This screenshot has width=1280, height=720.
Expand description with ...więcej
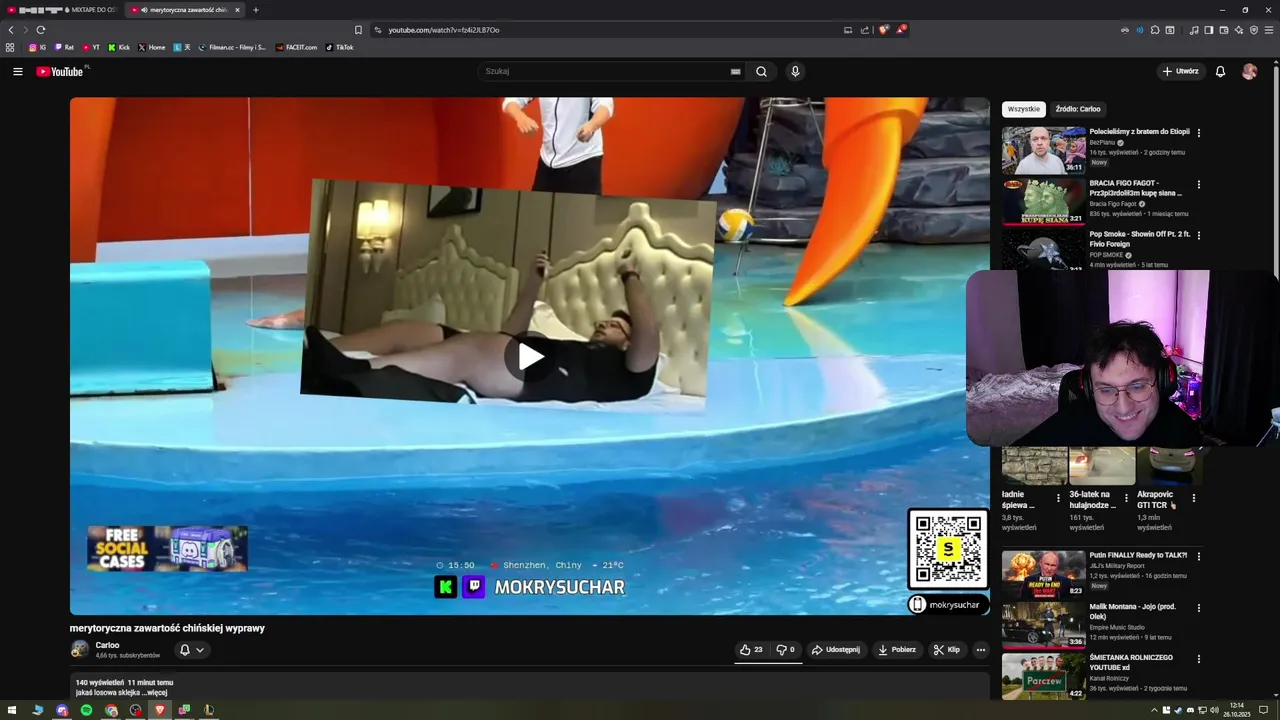pos(155,692)
